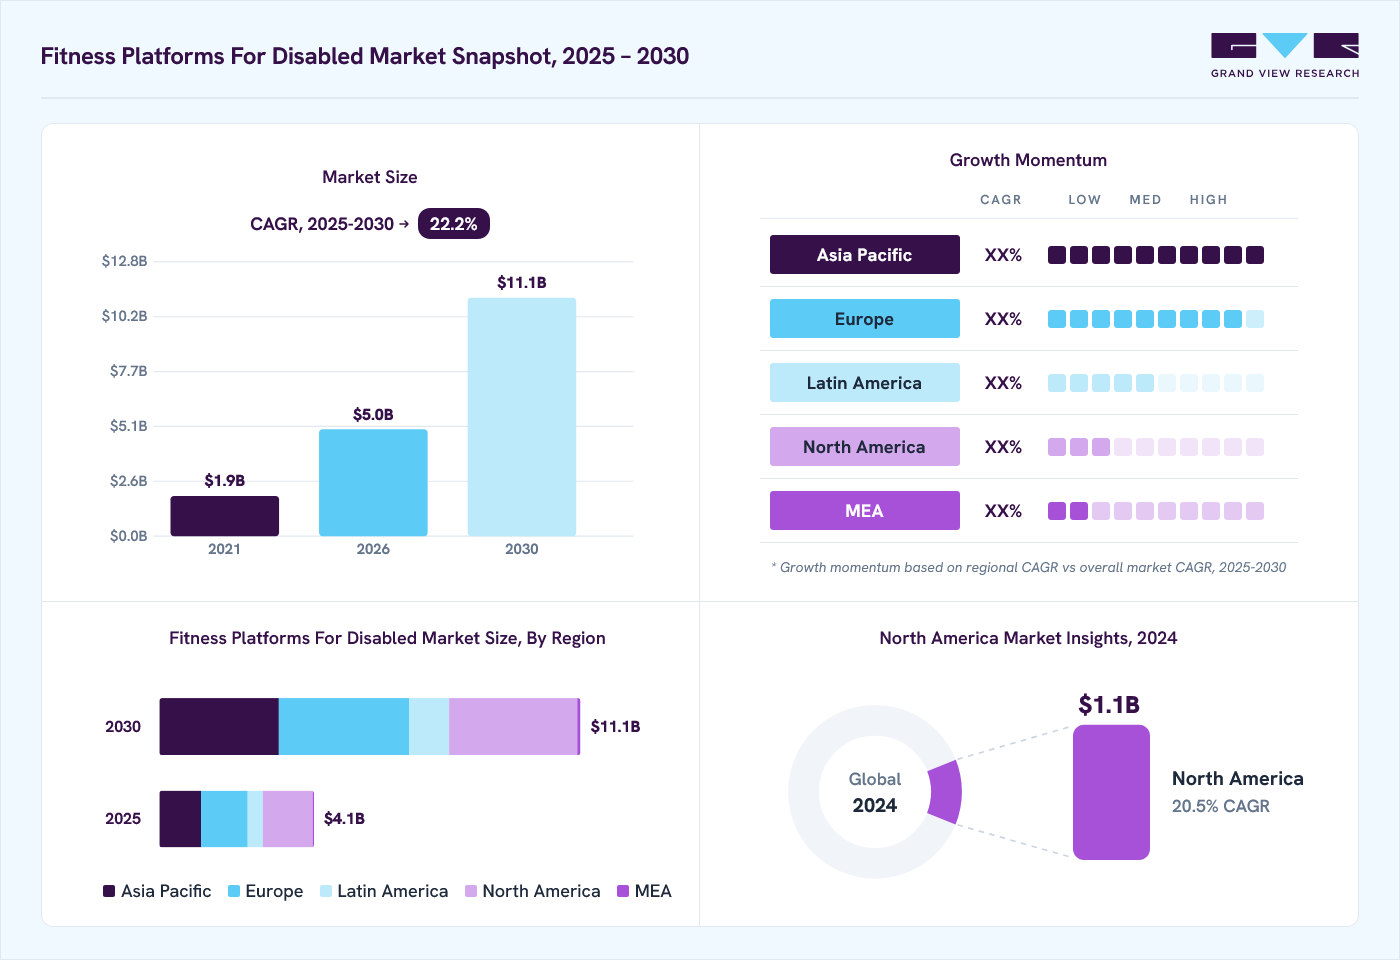Viewport: 1400px width, 960px height.
Task: Click the XX% value in the MEA row
Action: click(1003, 511)
